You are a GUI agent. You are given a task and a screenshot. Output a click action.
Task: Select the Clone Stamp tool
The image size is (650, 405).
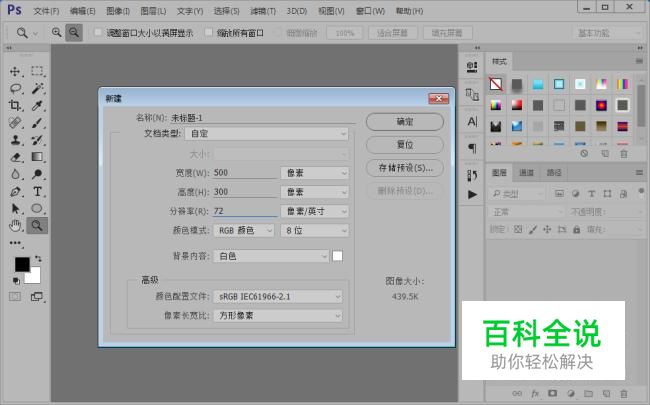point(15,140)
